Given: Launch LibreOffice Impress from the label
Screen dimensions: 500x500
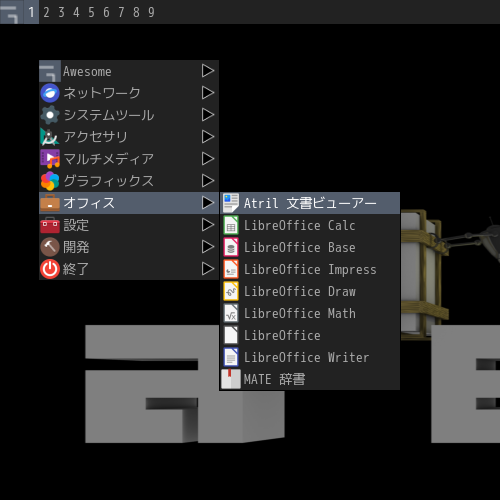Looking at the screenshot, I should coord(310,270).
